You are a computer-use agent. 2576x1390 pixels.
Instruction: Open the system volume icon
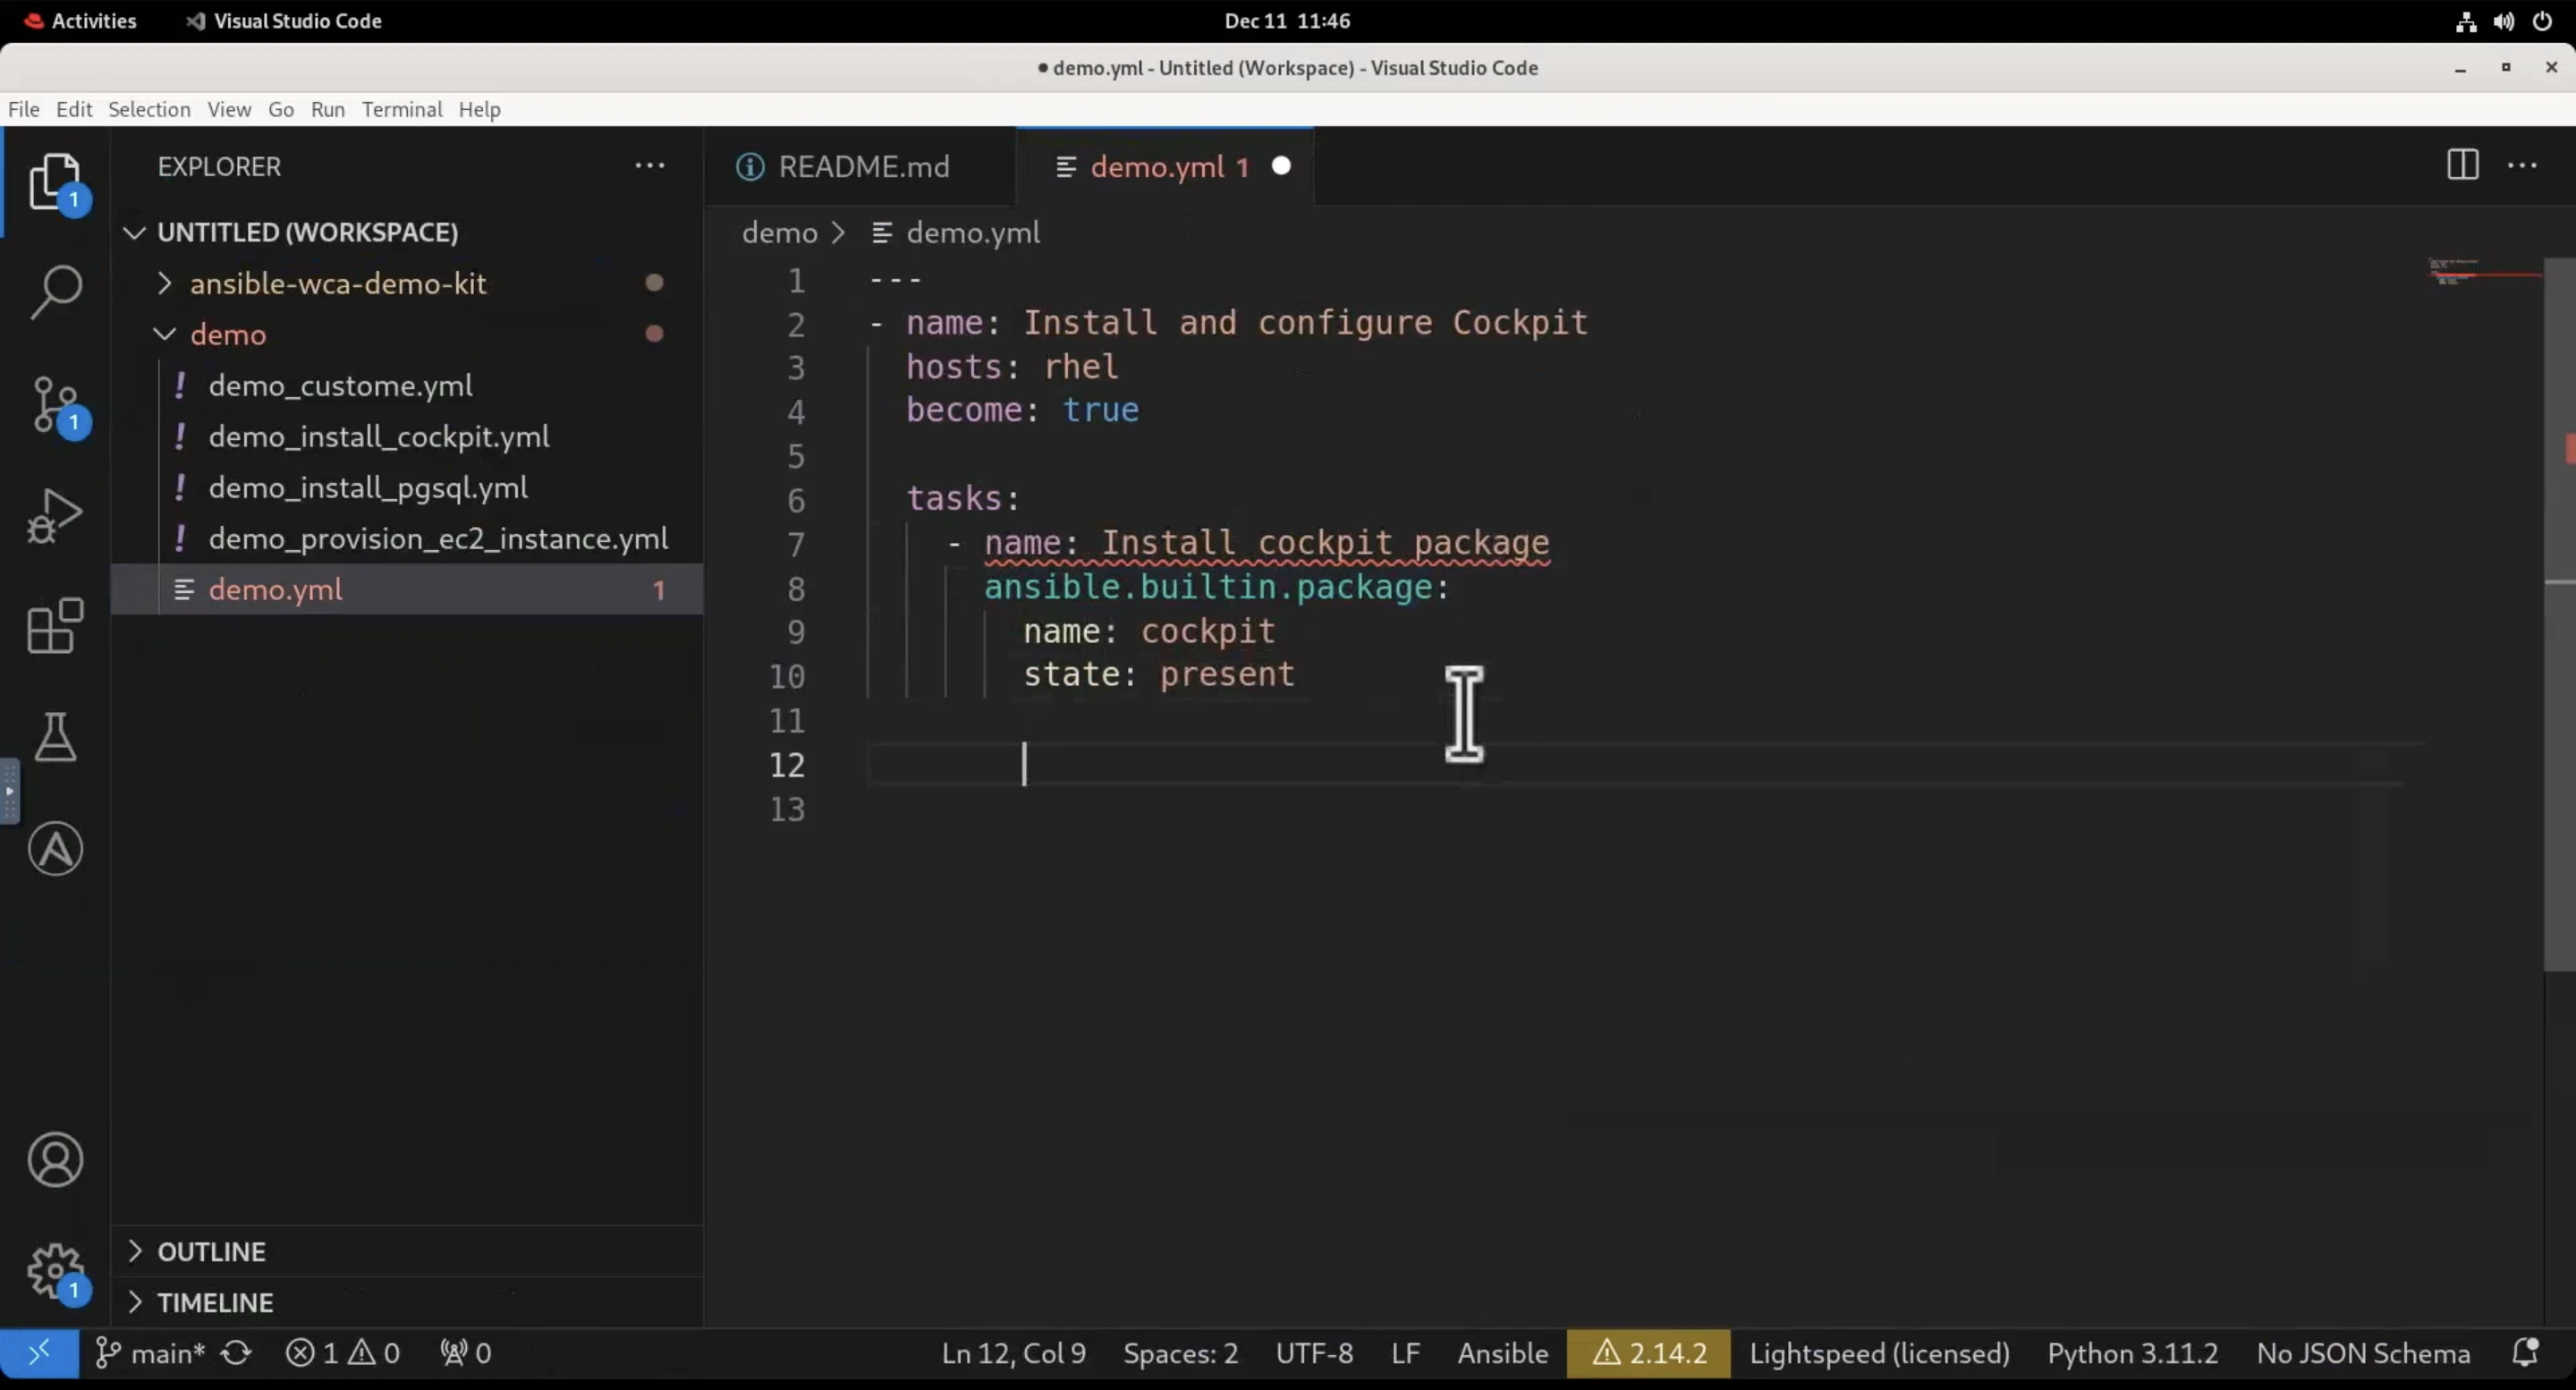[2504, 21]
